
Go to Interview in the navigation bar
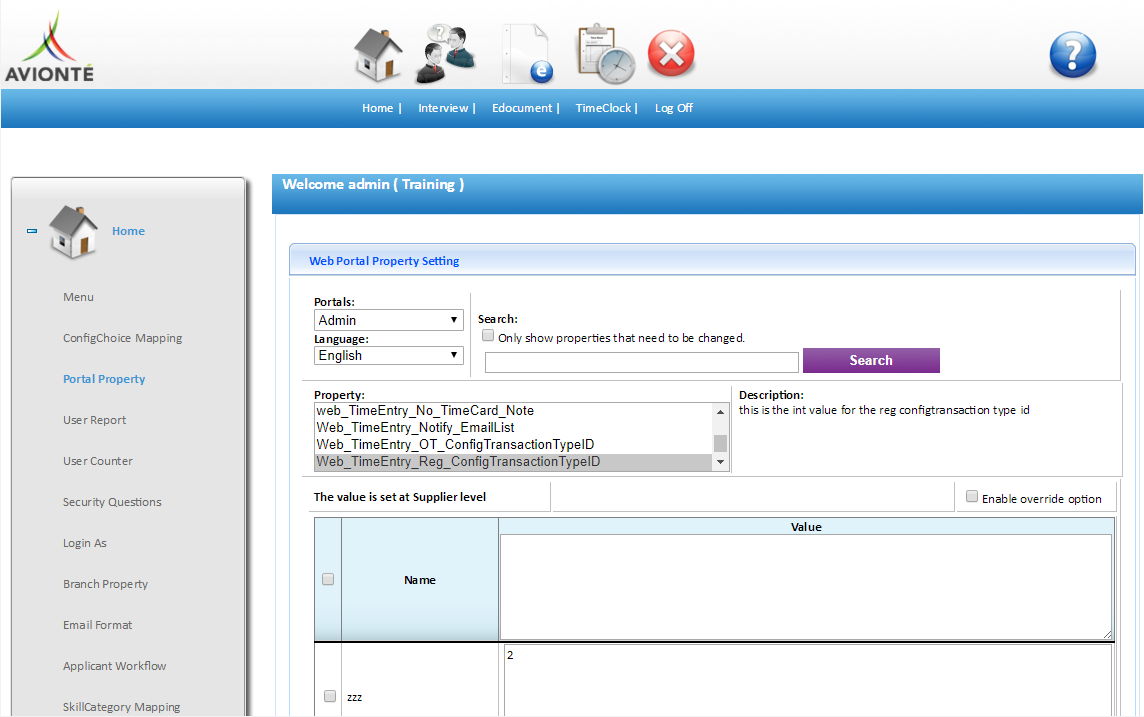click(x=443, y=108)
